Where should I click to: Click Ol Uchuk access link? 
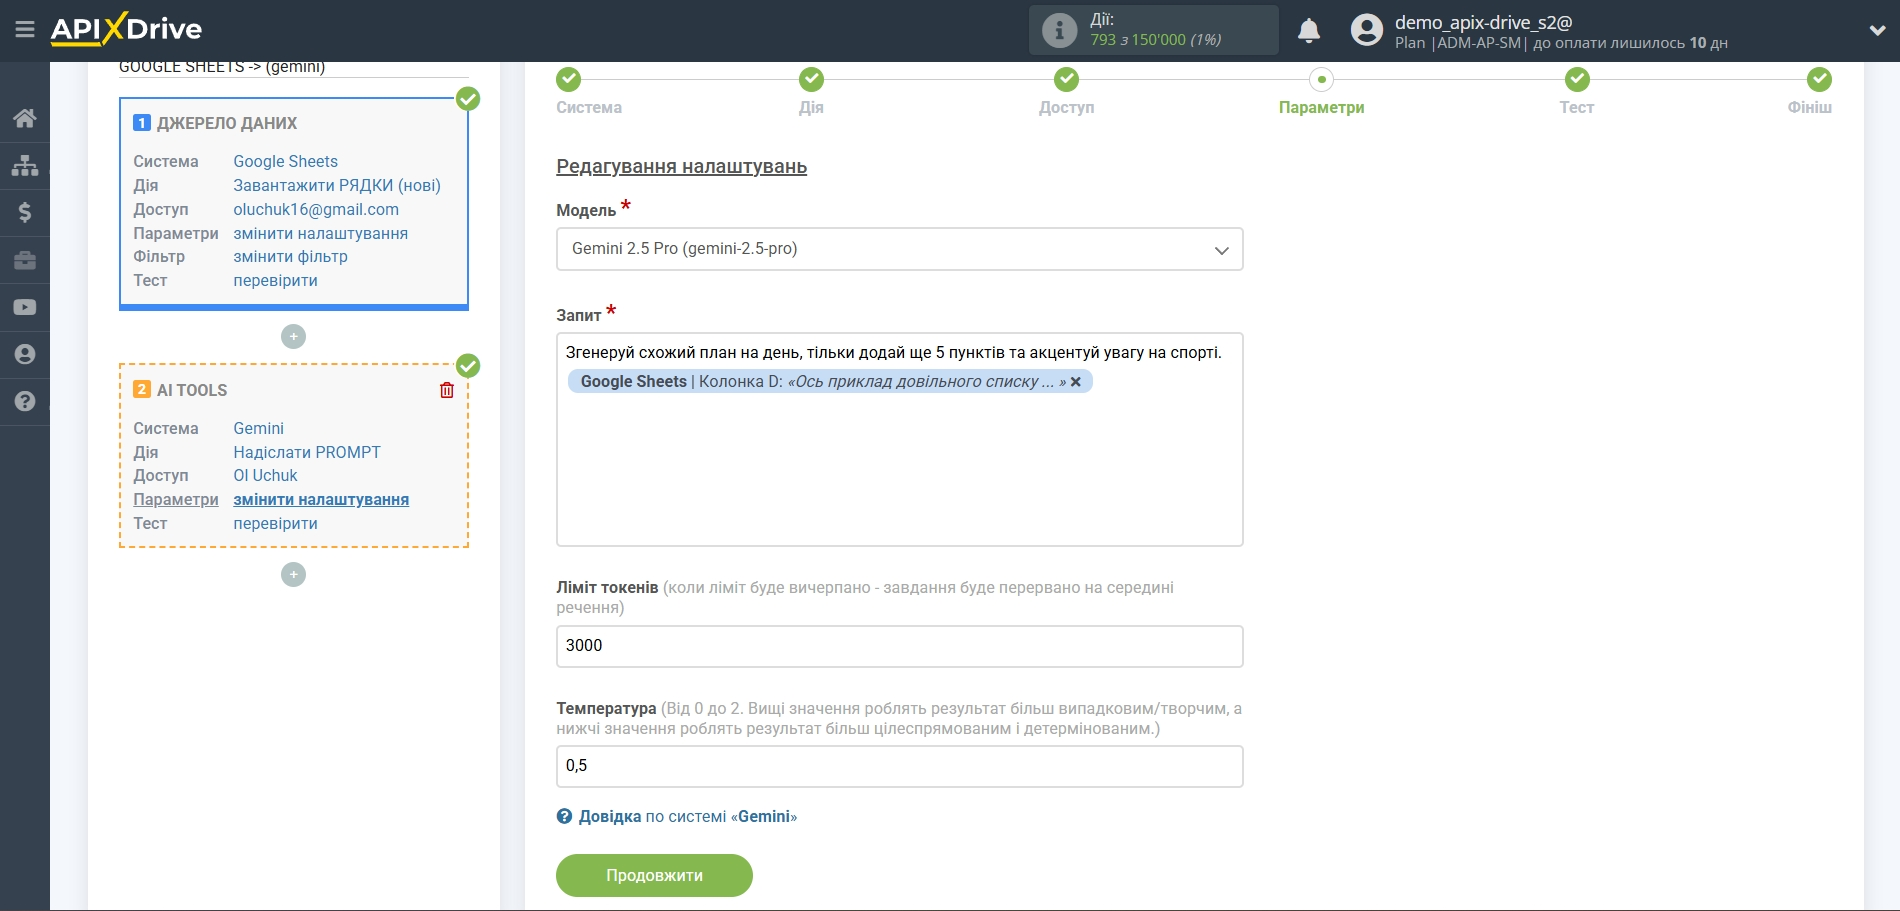pyautogui.click(x=265, y=475)
